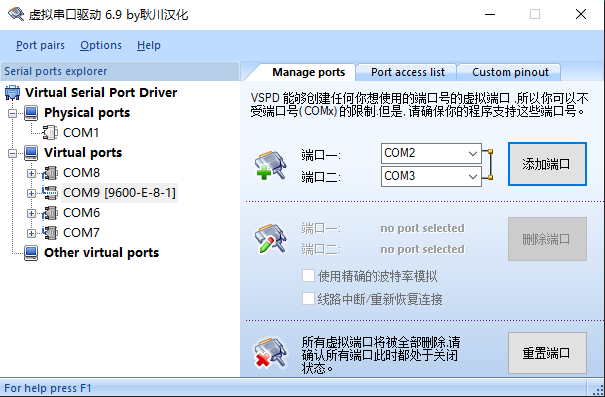
Task: Expand the COM6 tree node
Action: [31, 213]
